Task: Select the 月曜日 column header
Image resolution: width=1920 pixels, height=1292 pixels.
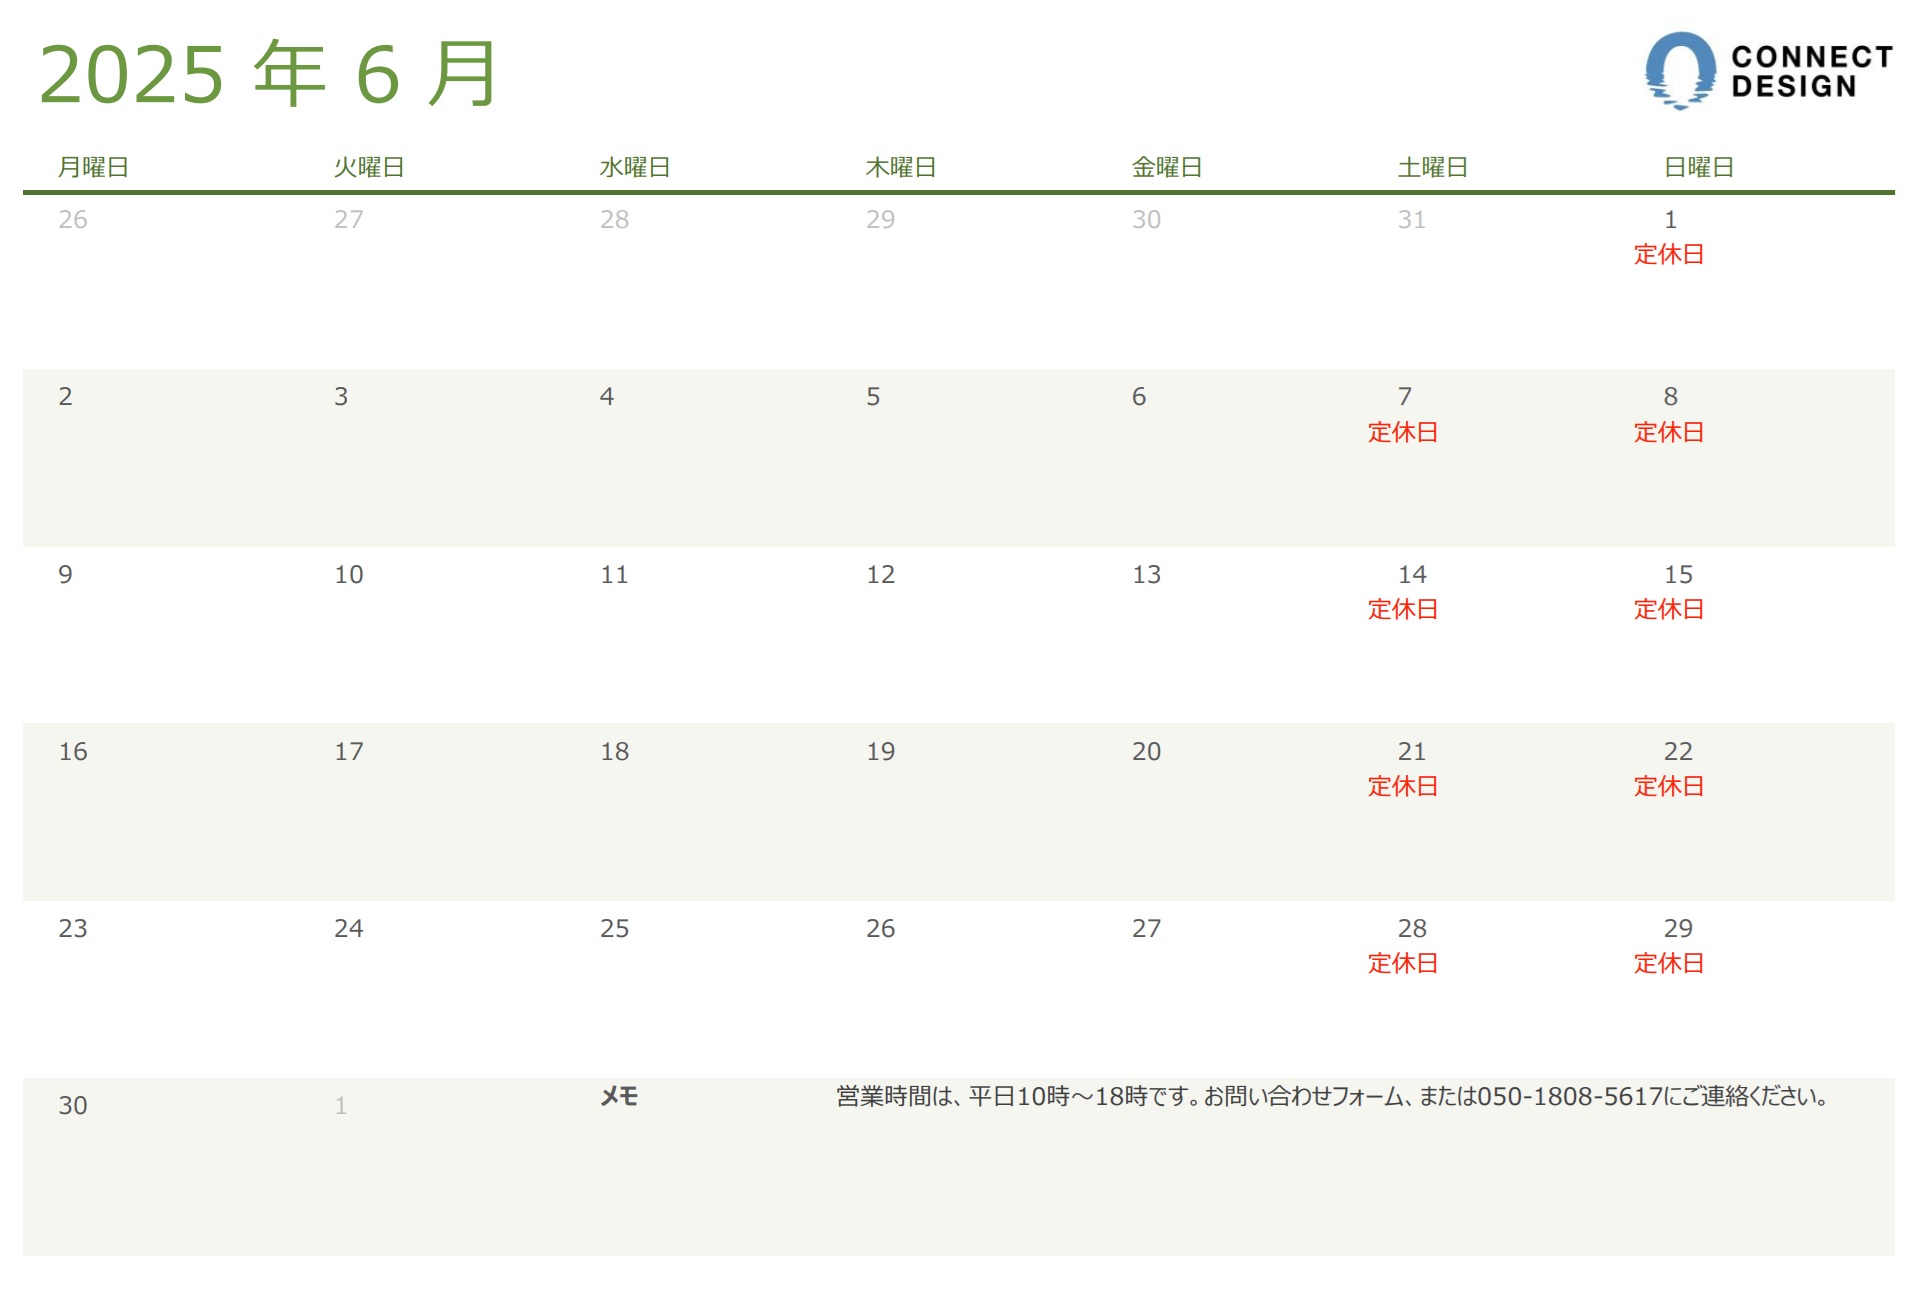Action: [93, 167]
